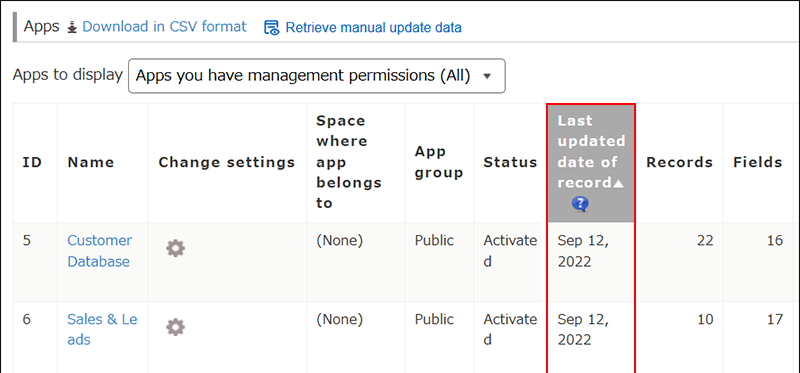Click 'Sep 12, 2022' in Sales & Leads row

click(583, 329)
